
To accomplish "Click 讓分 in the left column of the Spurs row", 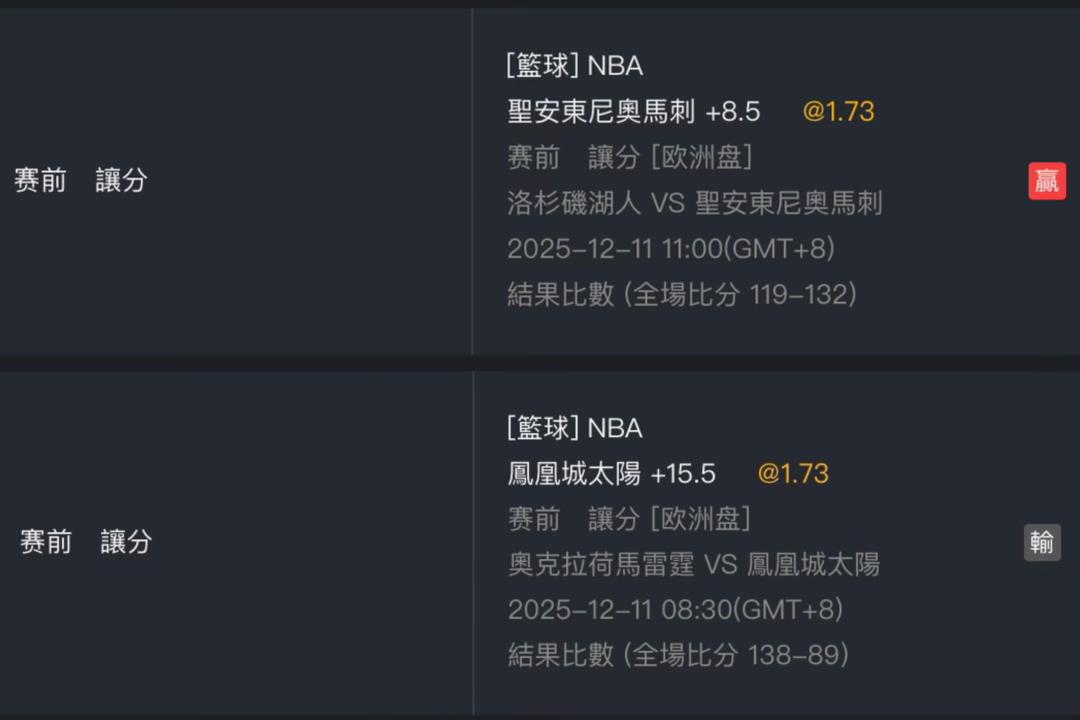I will coord(121,181).
